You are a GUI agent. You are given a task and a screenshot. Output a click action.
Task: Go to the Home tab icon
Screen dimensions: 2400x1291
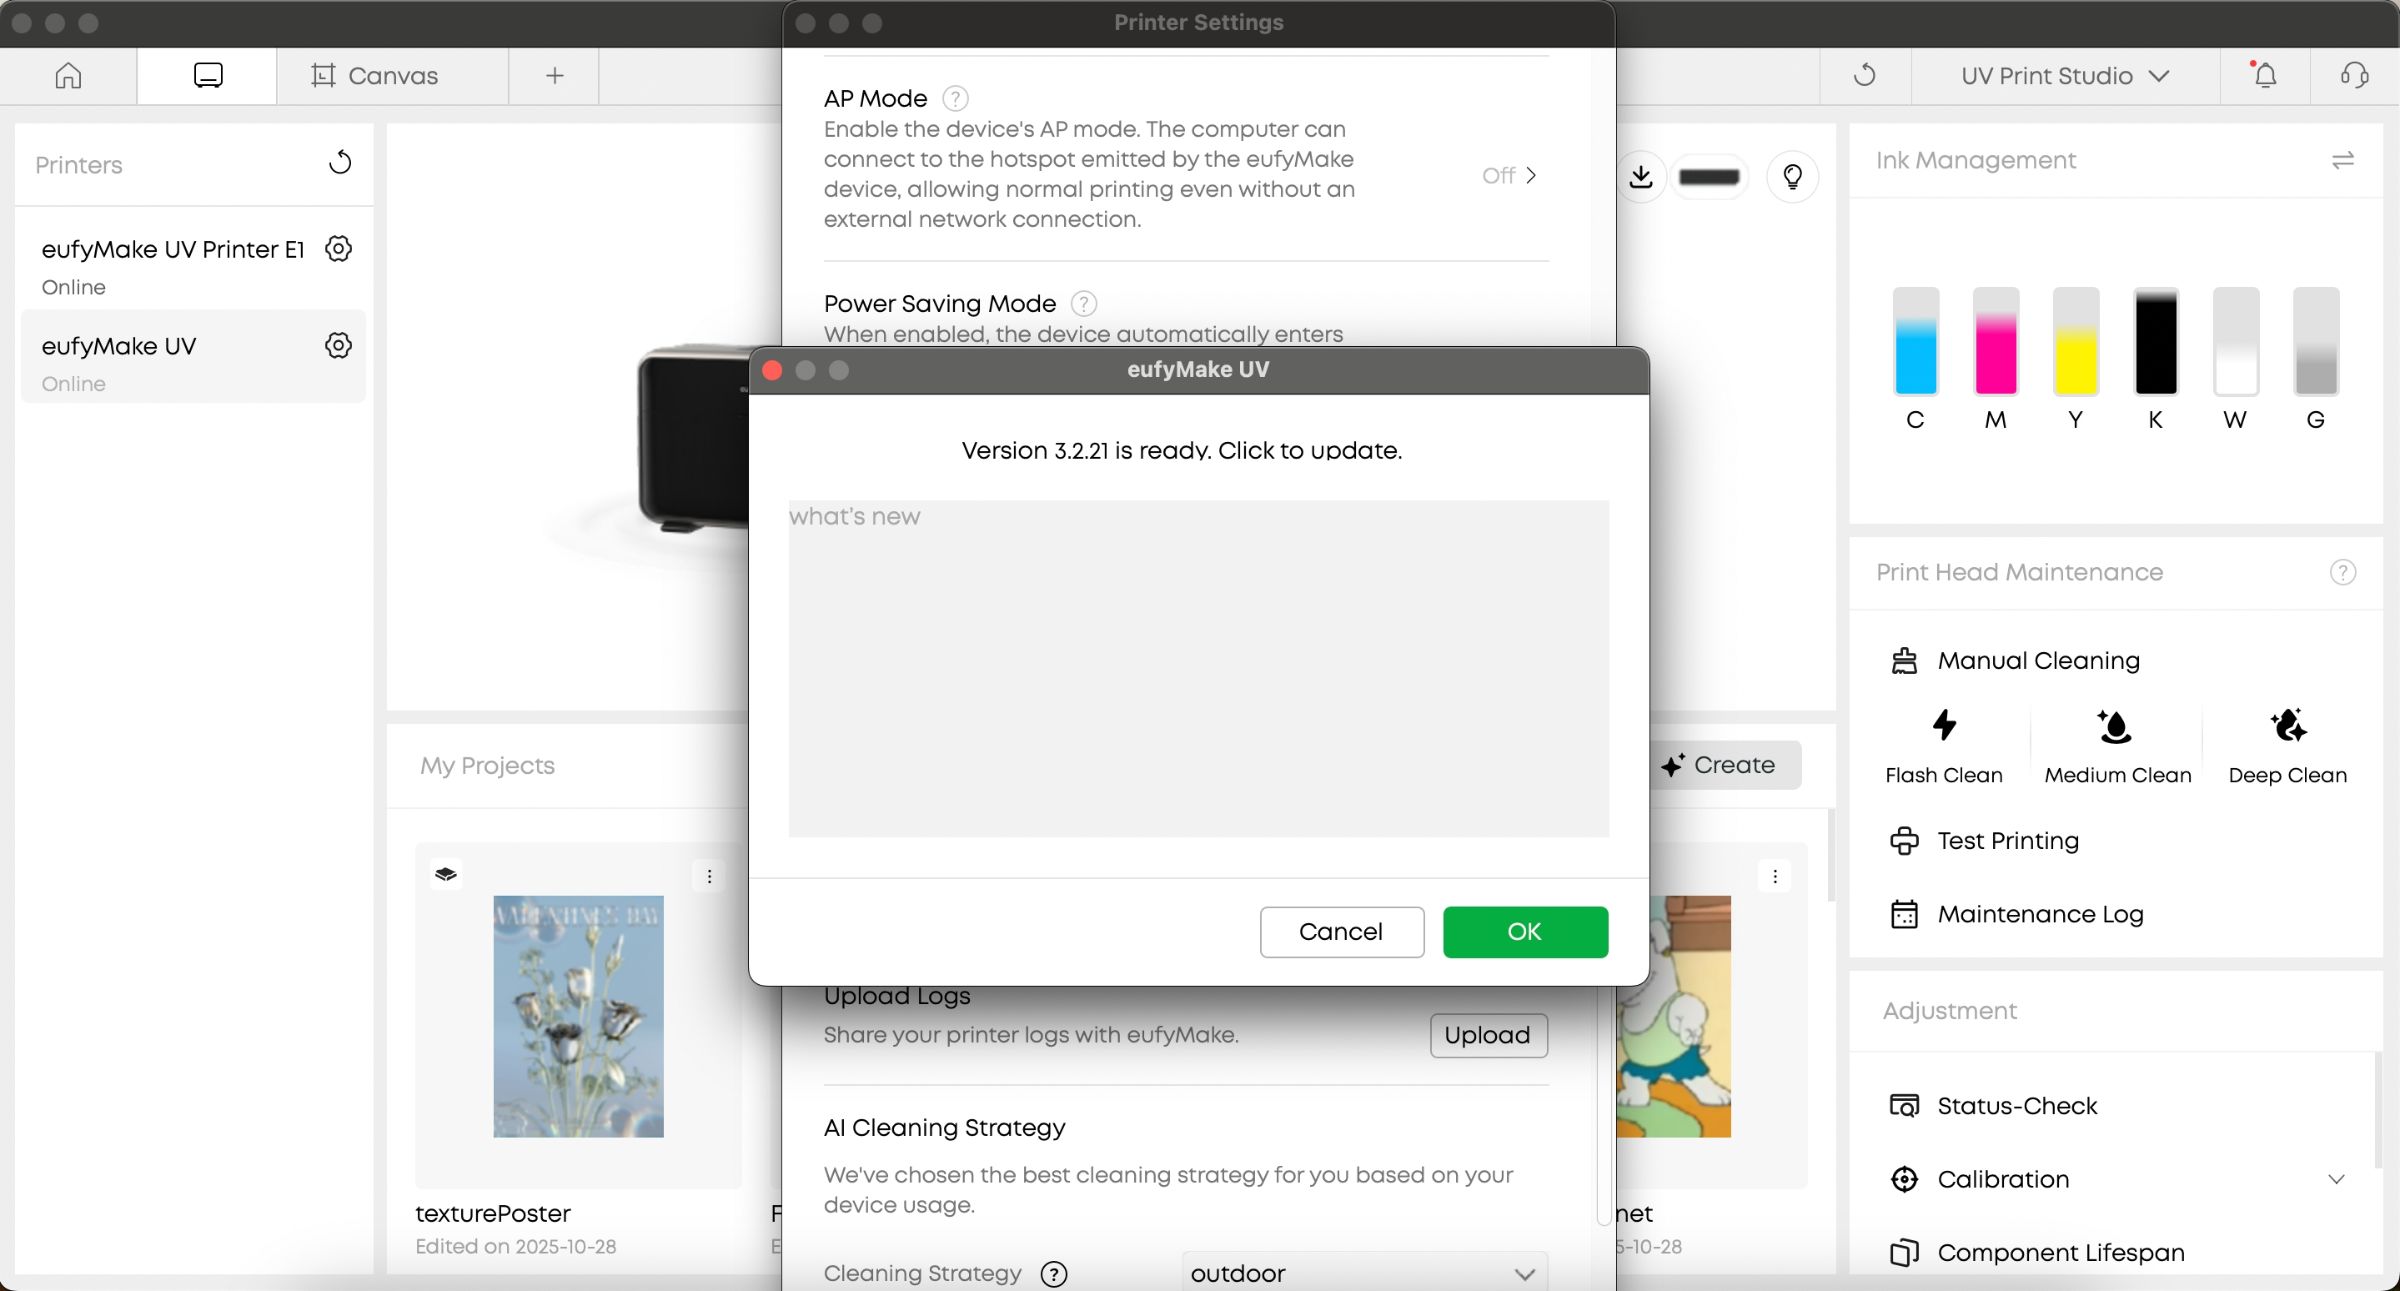tap(68, 76)
